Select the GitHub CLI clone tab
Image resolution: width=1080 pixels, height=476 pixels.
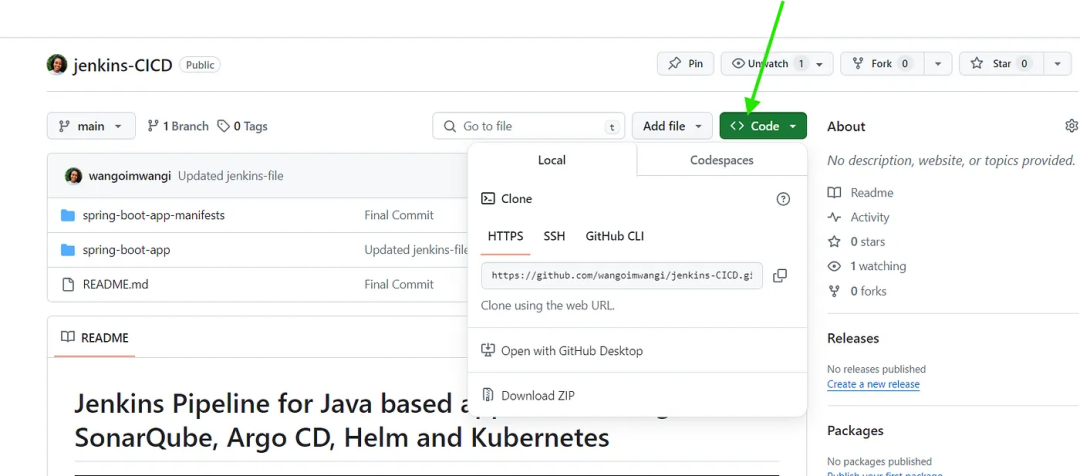(615, 236)
